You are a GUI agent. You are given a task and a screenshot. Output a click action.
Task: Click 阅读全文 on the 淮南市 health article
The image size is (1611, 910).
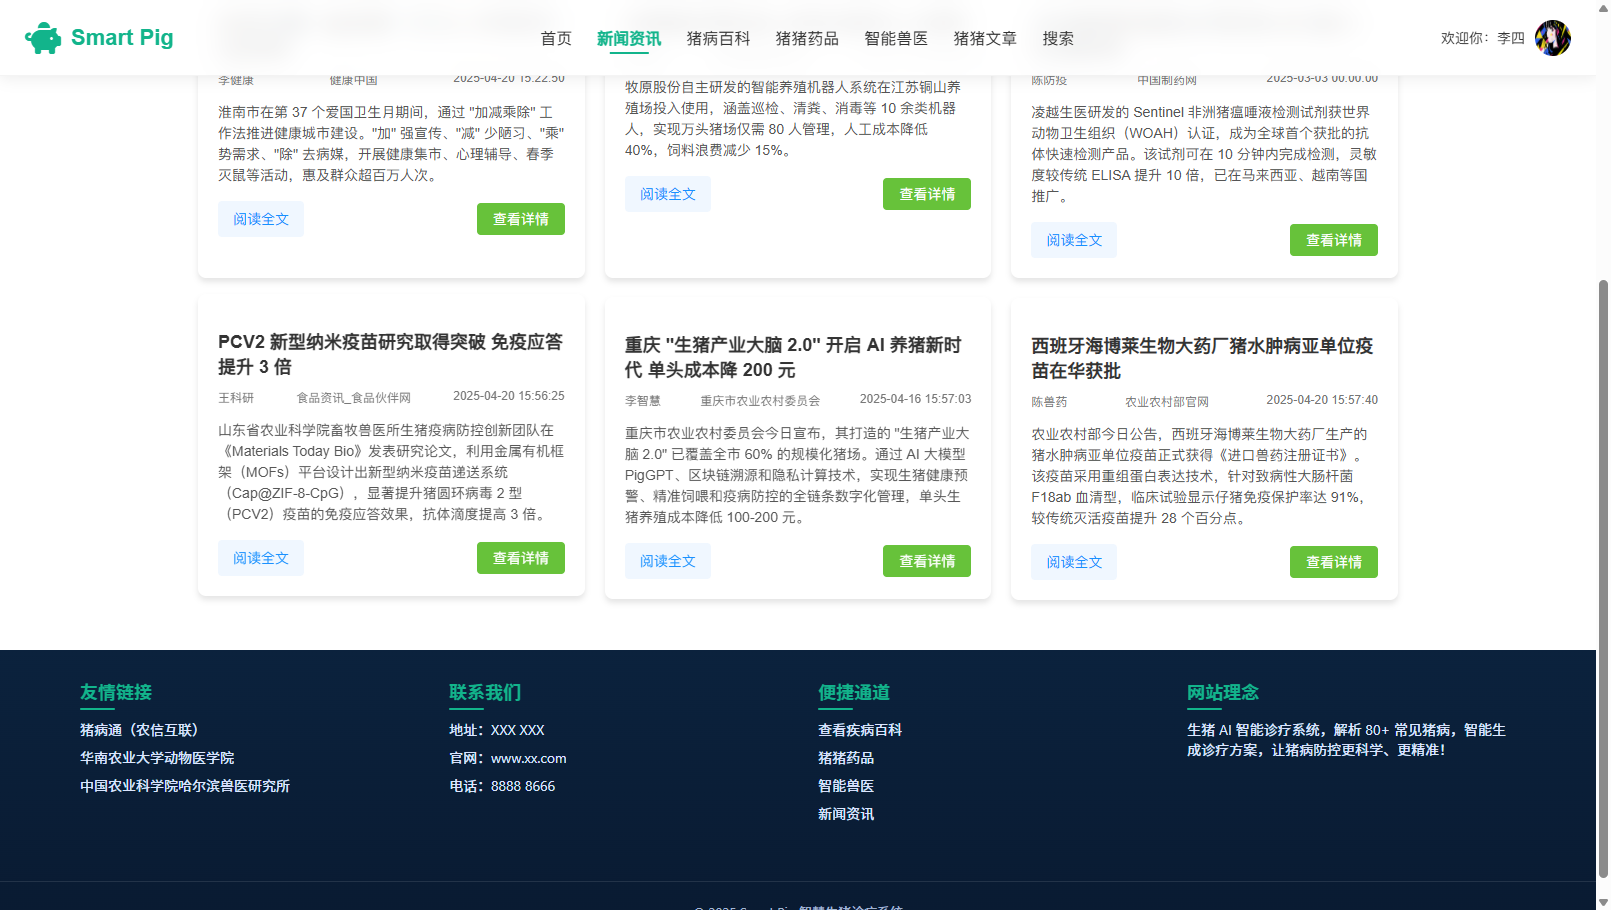261,219
